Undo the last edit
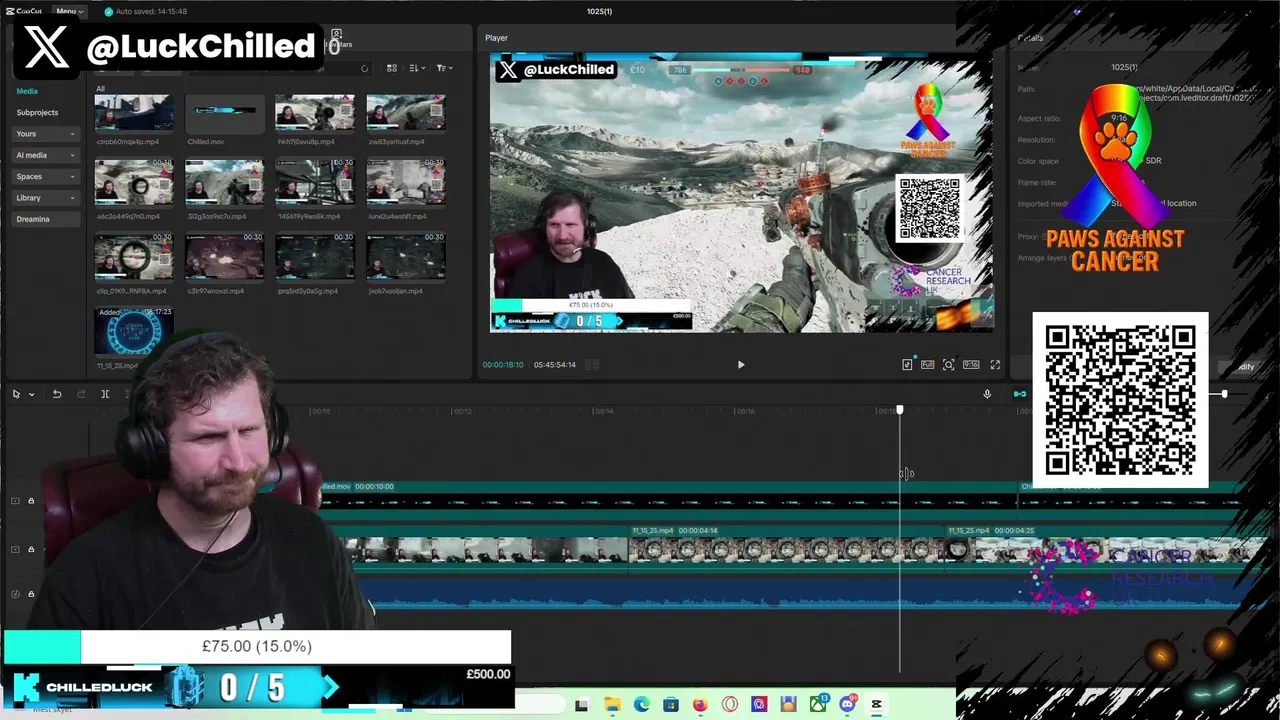 pos(57,394)
